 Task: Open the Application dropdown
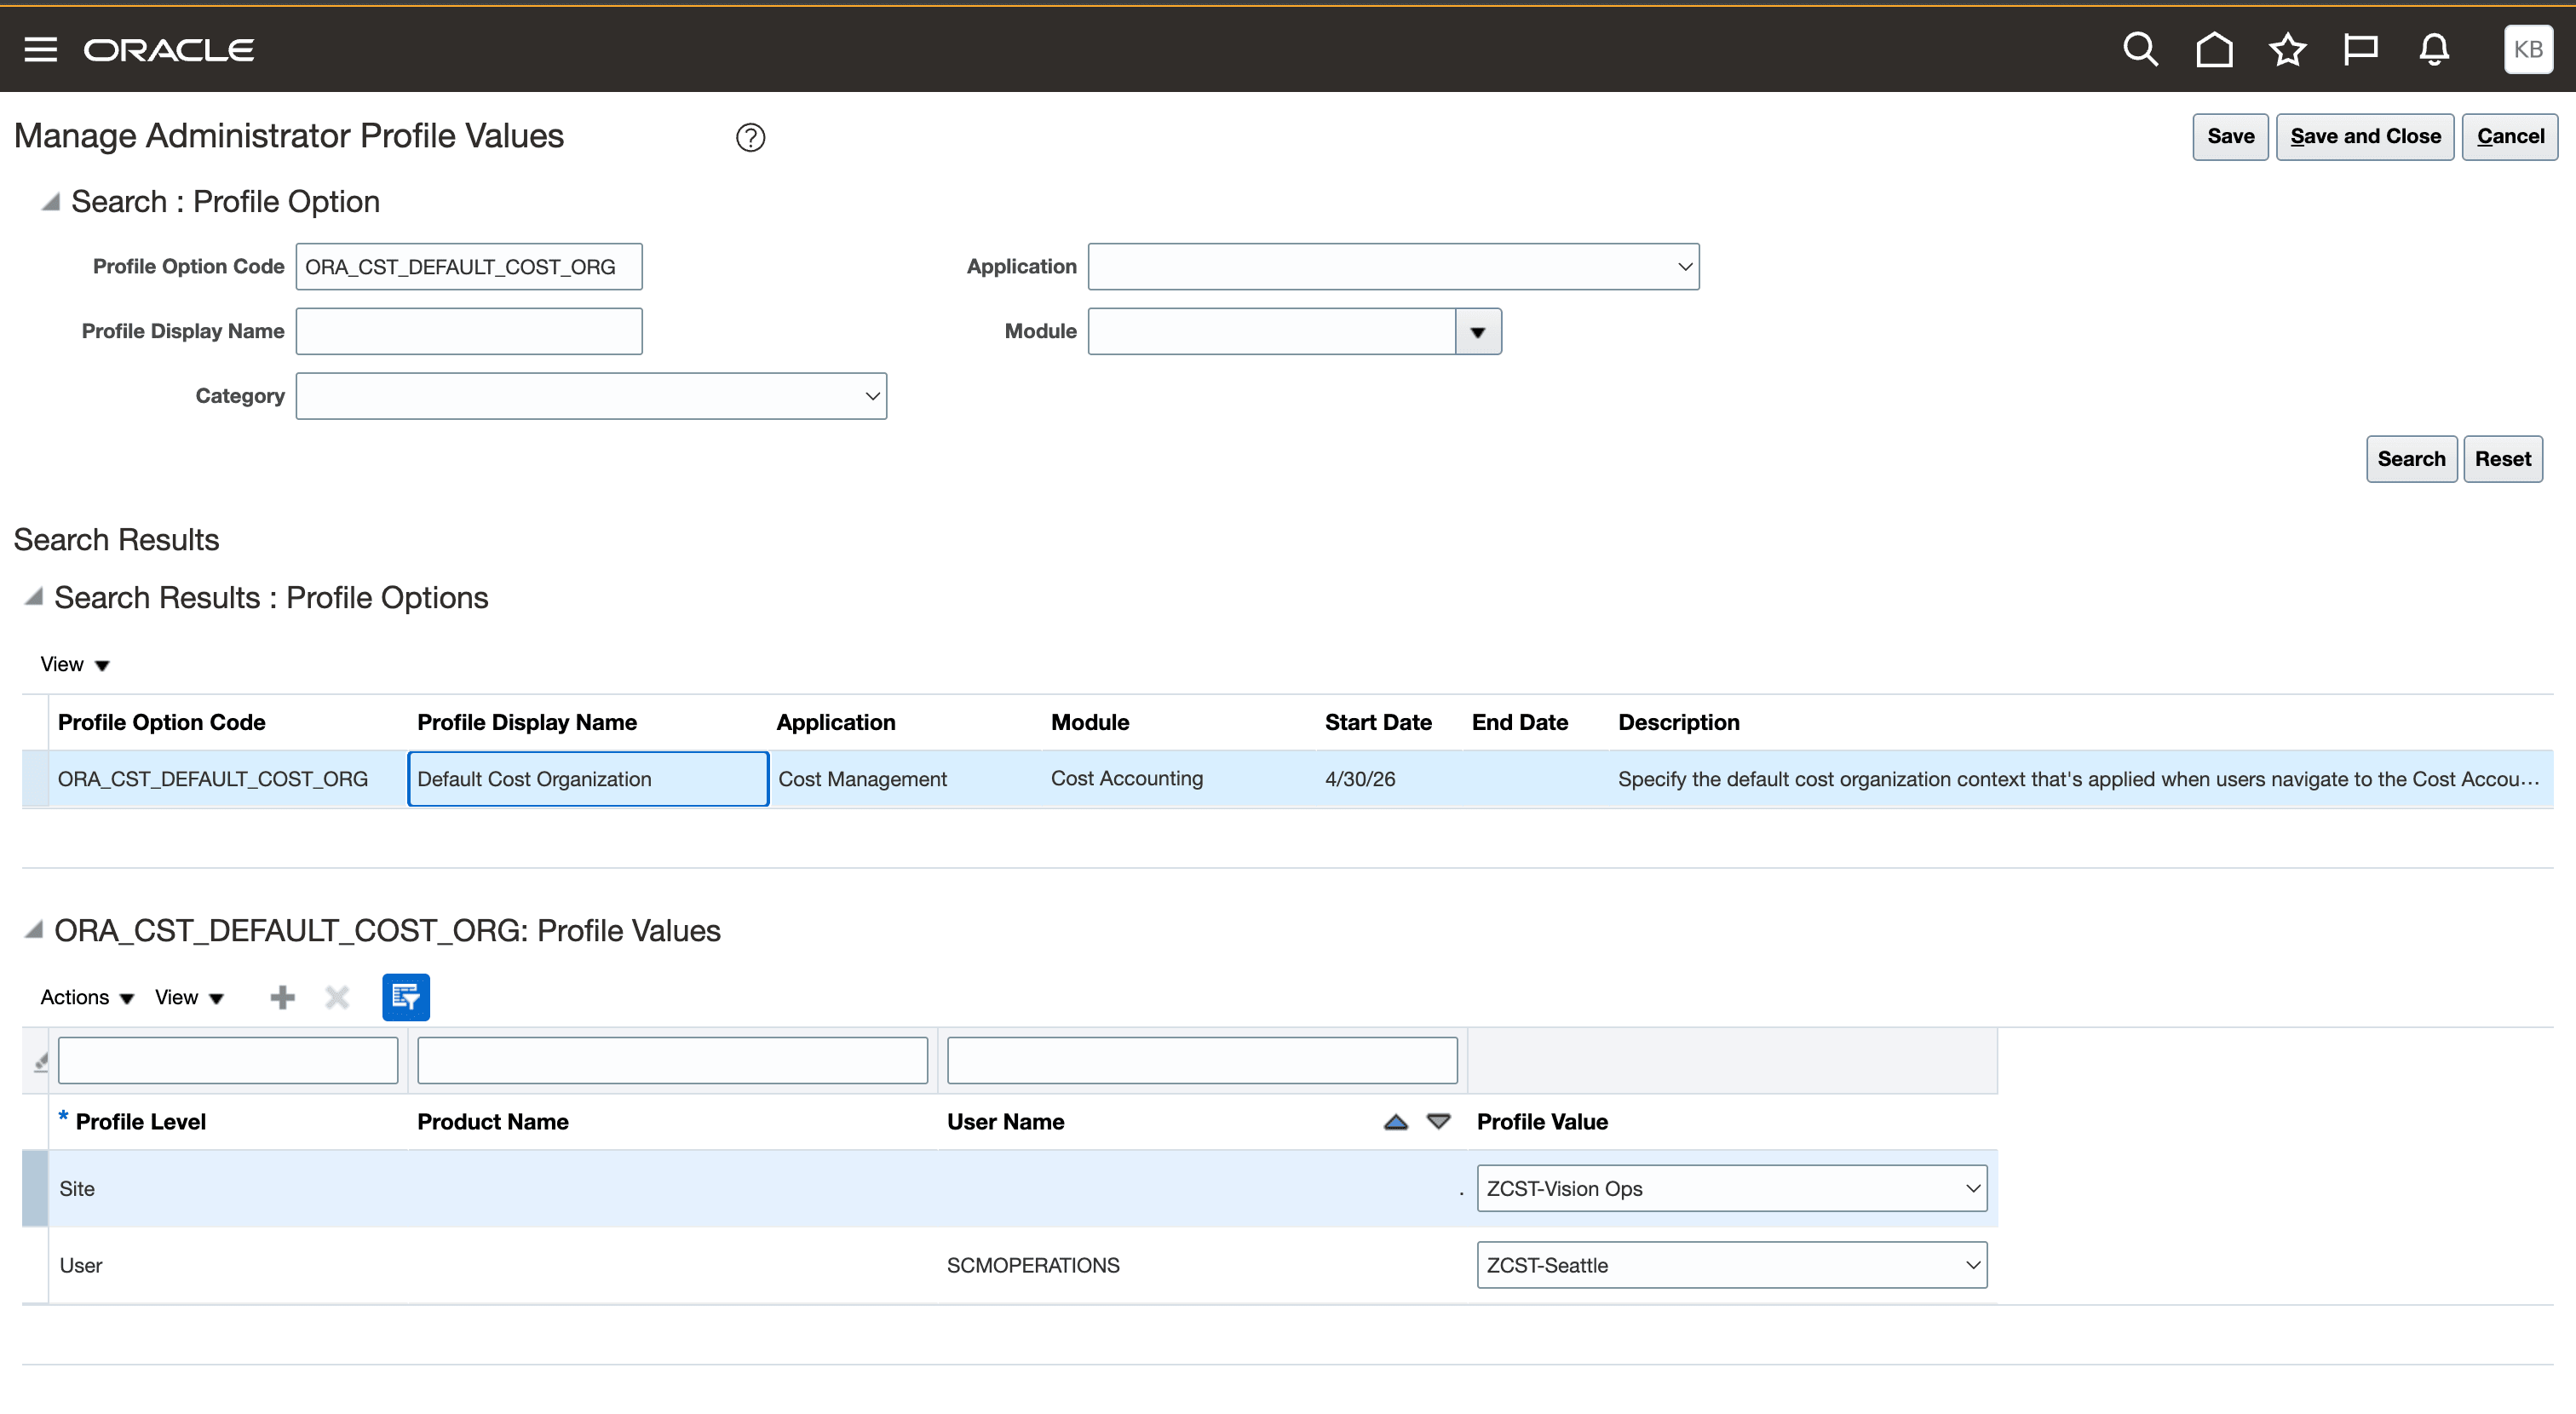[1393, 266]
